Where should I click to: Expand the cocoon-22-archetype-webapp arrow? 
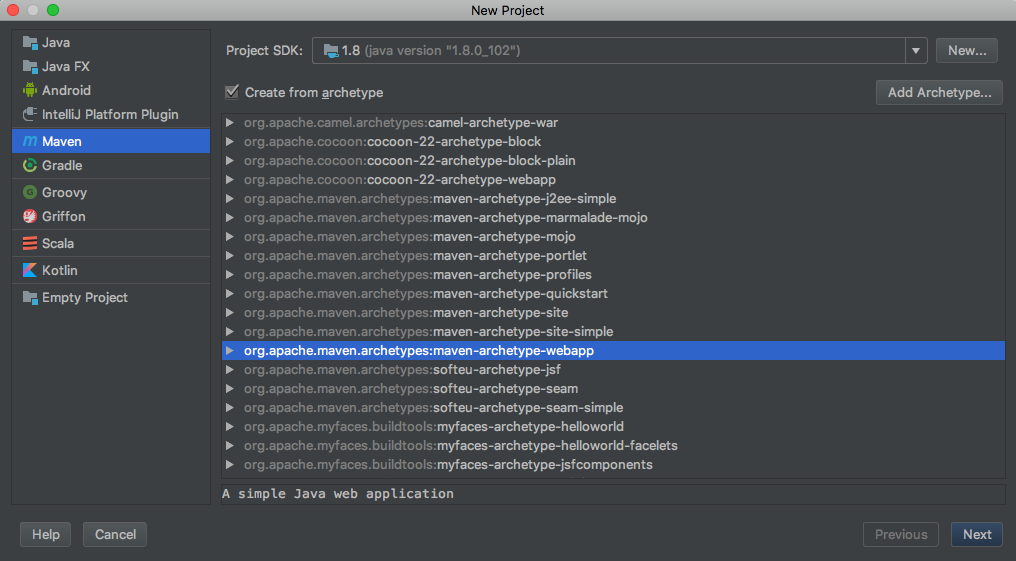[229, 179]
